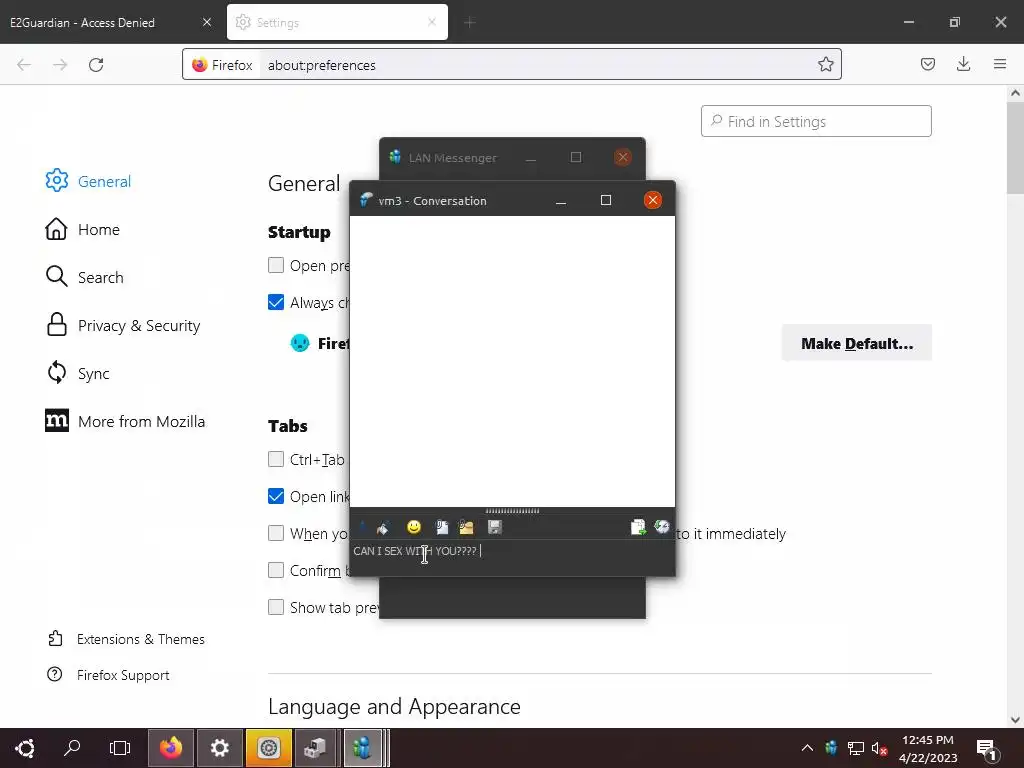Open the notification center icon

[x=986, y=749]
